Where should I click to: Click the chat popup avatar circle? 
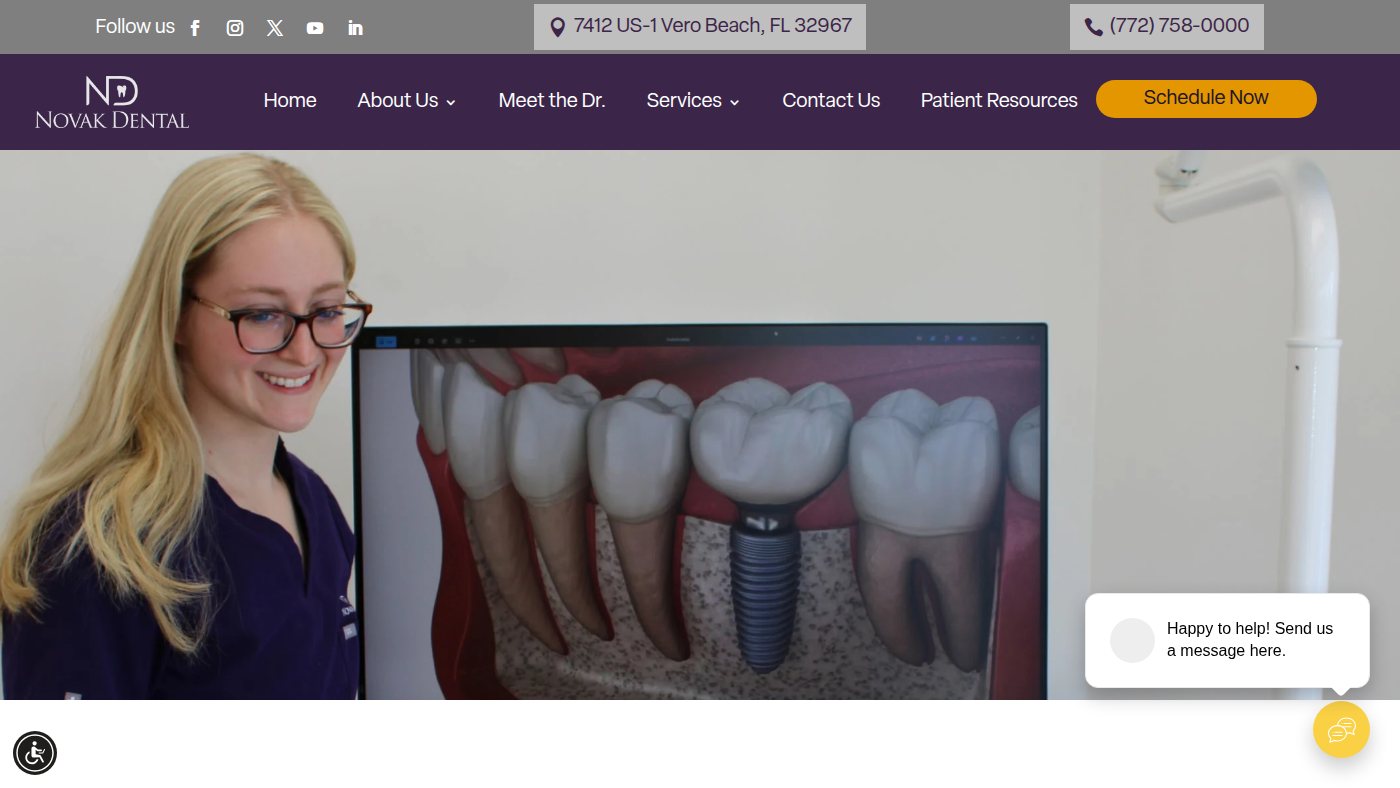tap(1132, 640)
